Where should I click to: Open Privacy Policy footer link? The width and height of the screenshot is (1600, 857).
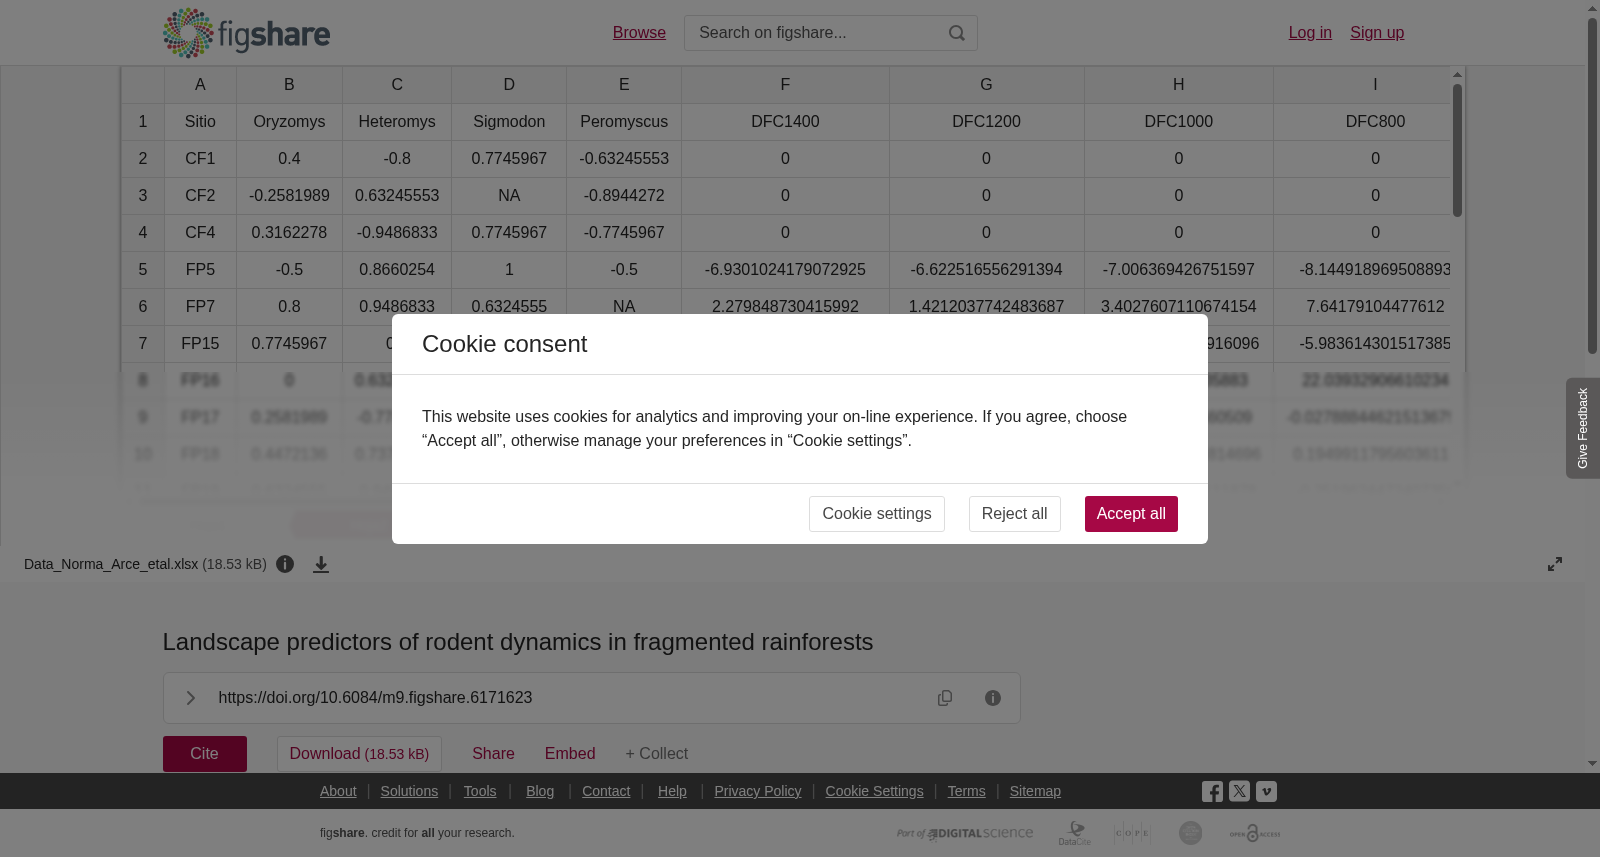(758, 791)
